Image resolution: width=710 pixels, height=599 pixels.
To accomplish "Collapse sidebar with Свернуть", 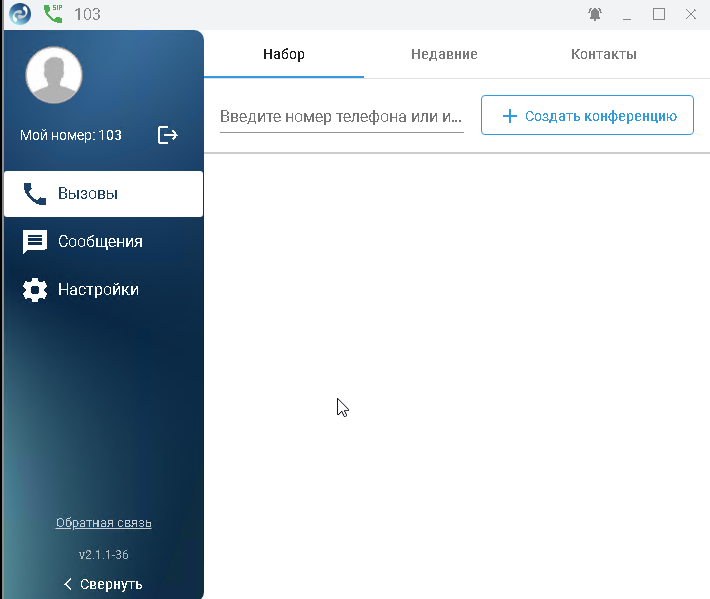I will click(x=103, y=584).
